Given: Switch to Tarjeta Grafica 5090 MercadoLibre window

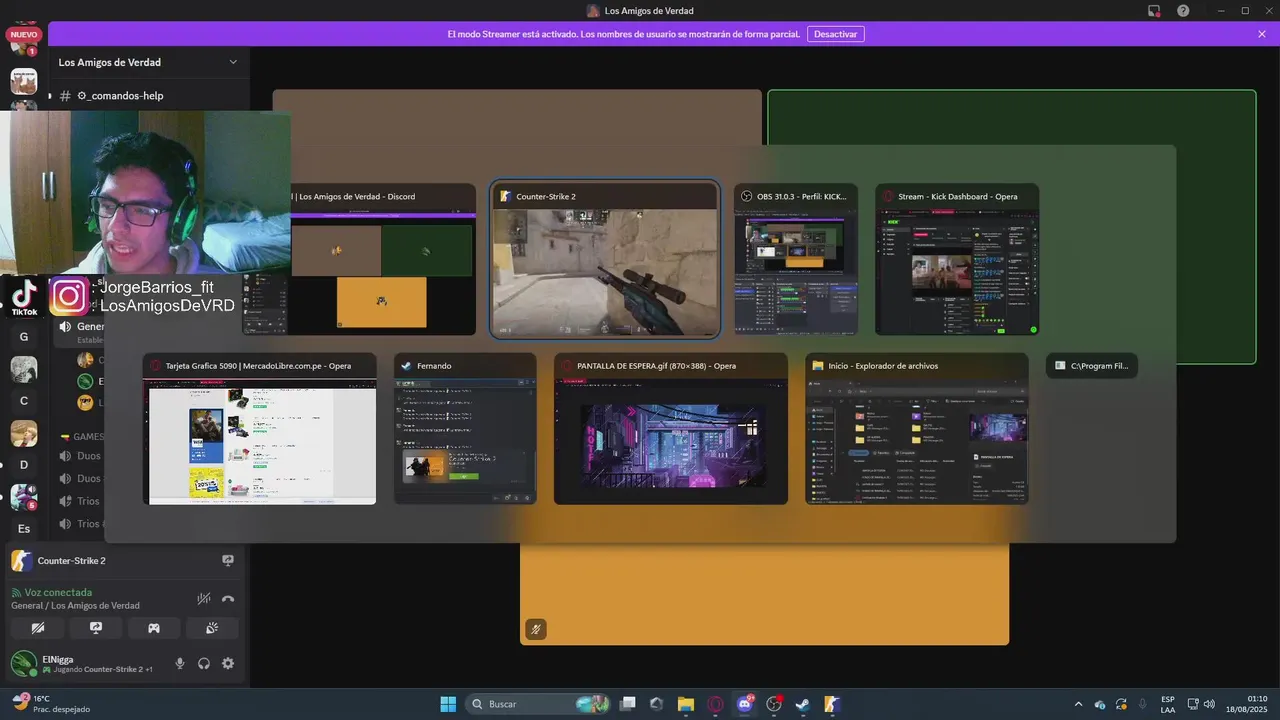Looking at the screenshot, I should 260,429.
